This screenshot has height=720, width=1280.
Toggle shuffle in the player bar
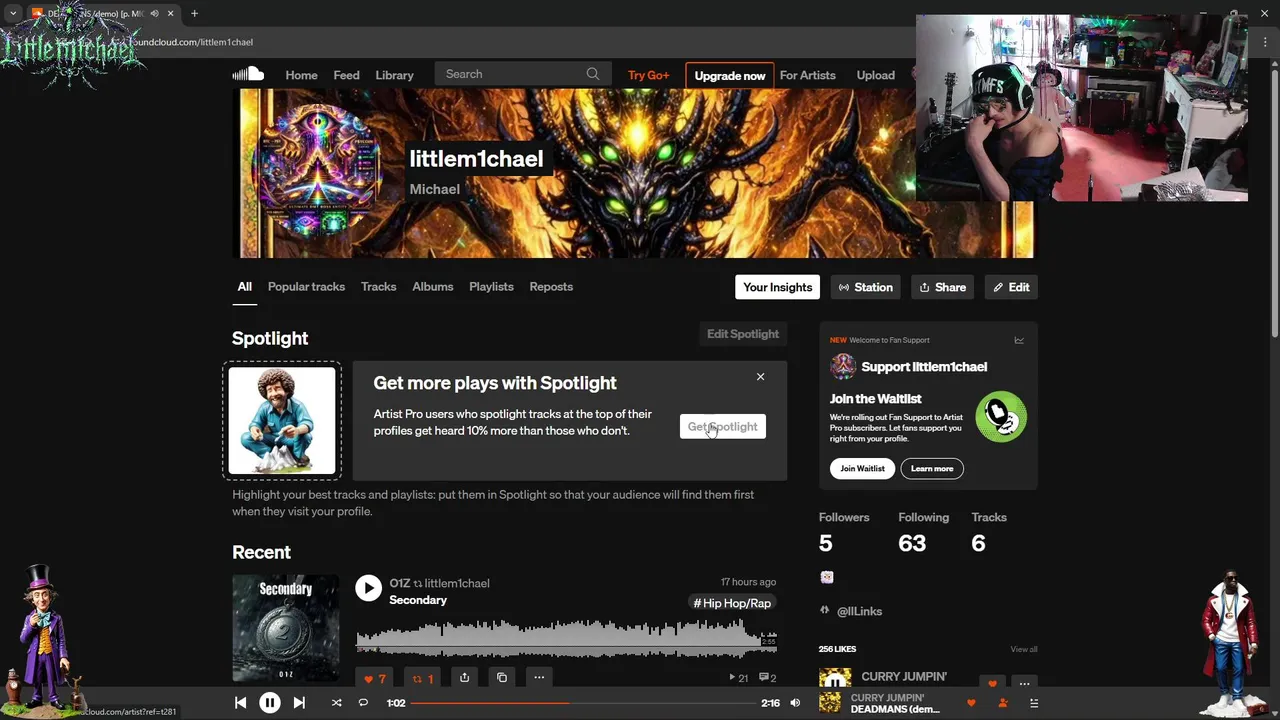(336, 703)
